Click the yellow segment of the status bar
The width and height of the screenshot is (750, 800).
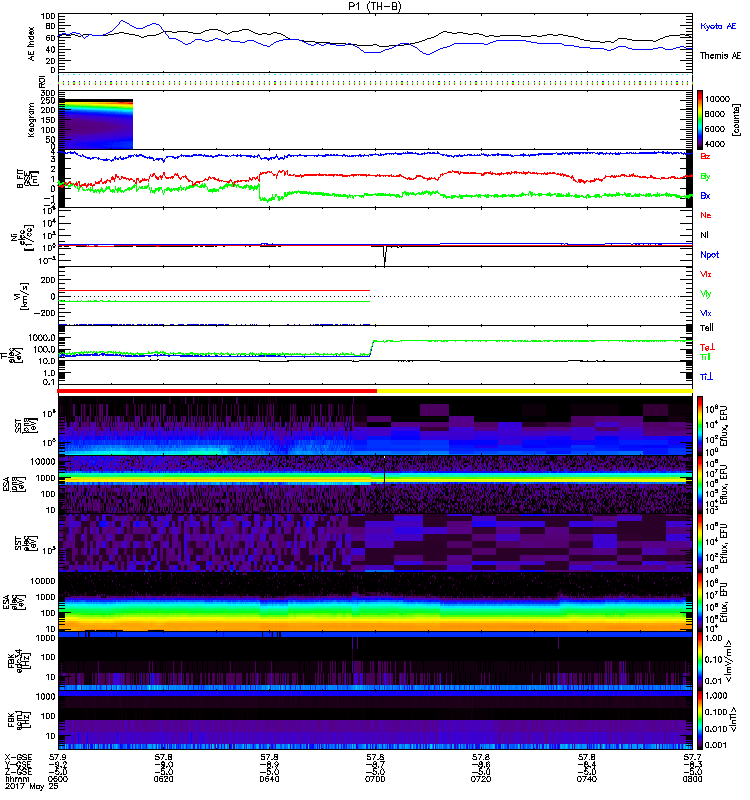coord(534,391)
